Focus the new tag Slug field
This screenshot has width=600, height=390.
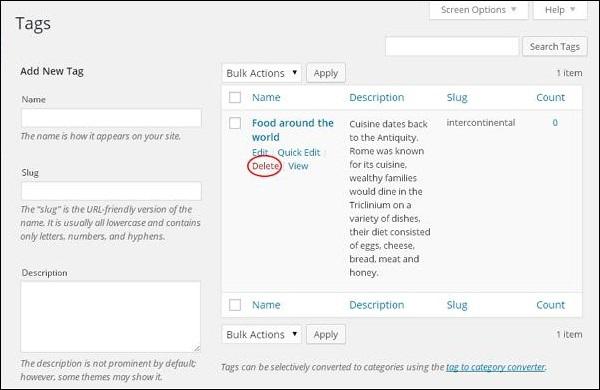[x=111, y=191]
